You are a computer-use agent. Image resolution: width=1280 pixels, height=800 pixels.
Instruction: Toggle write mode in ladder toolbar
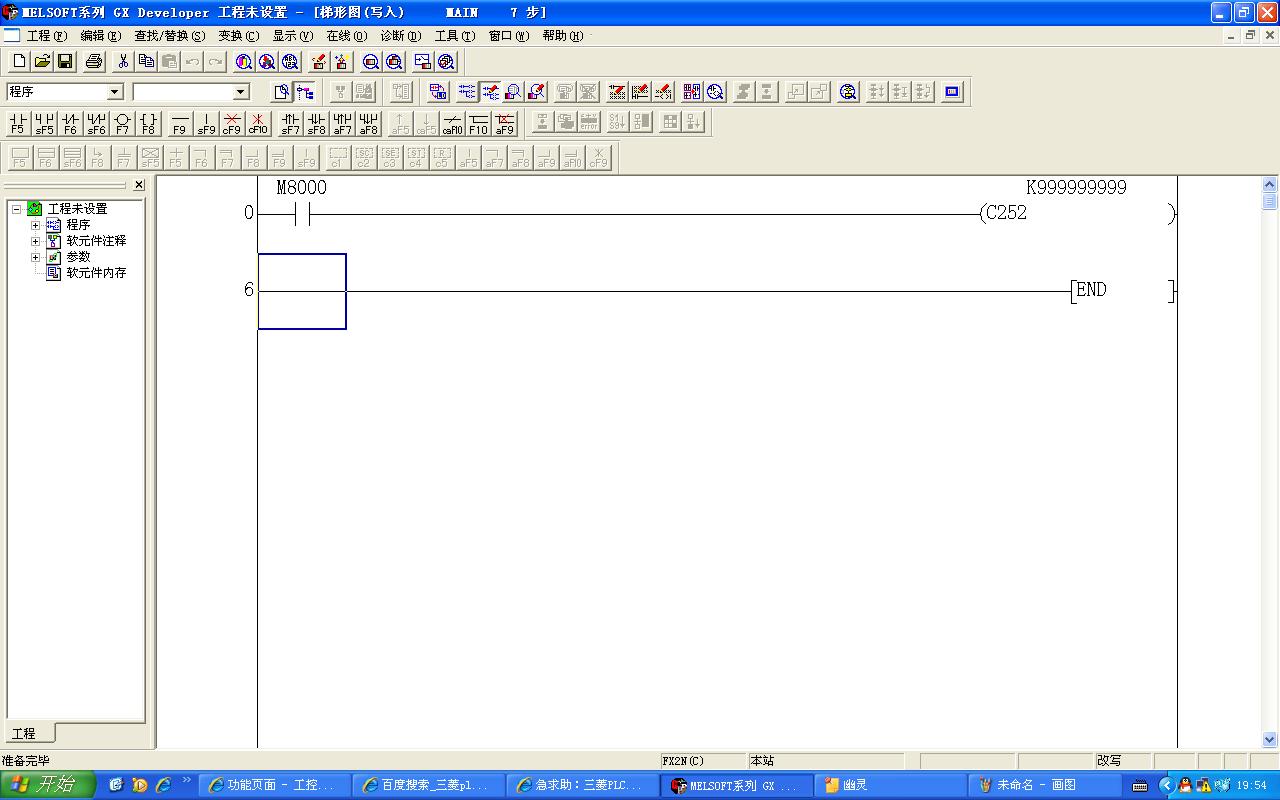pyautogui.click(x=490, y=92)
